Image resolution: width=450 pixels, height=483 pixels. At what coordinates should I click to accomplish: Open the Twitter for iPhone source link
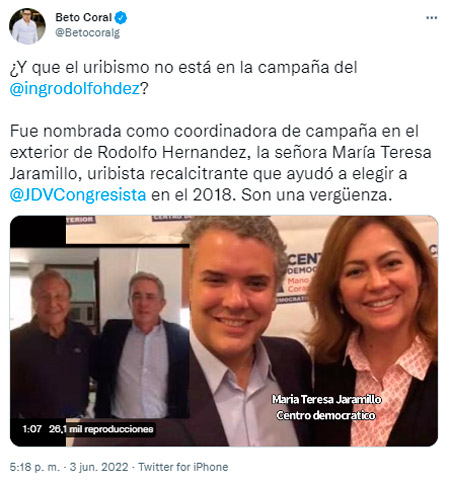pyautogui.click(x=183, y=467)
